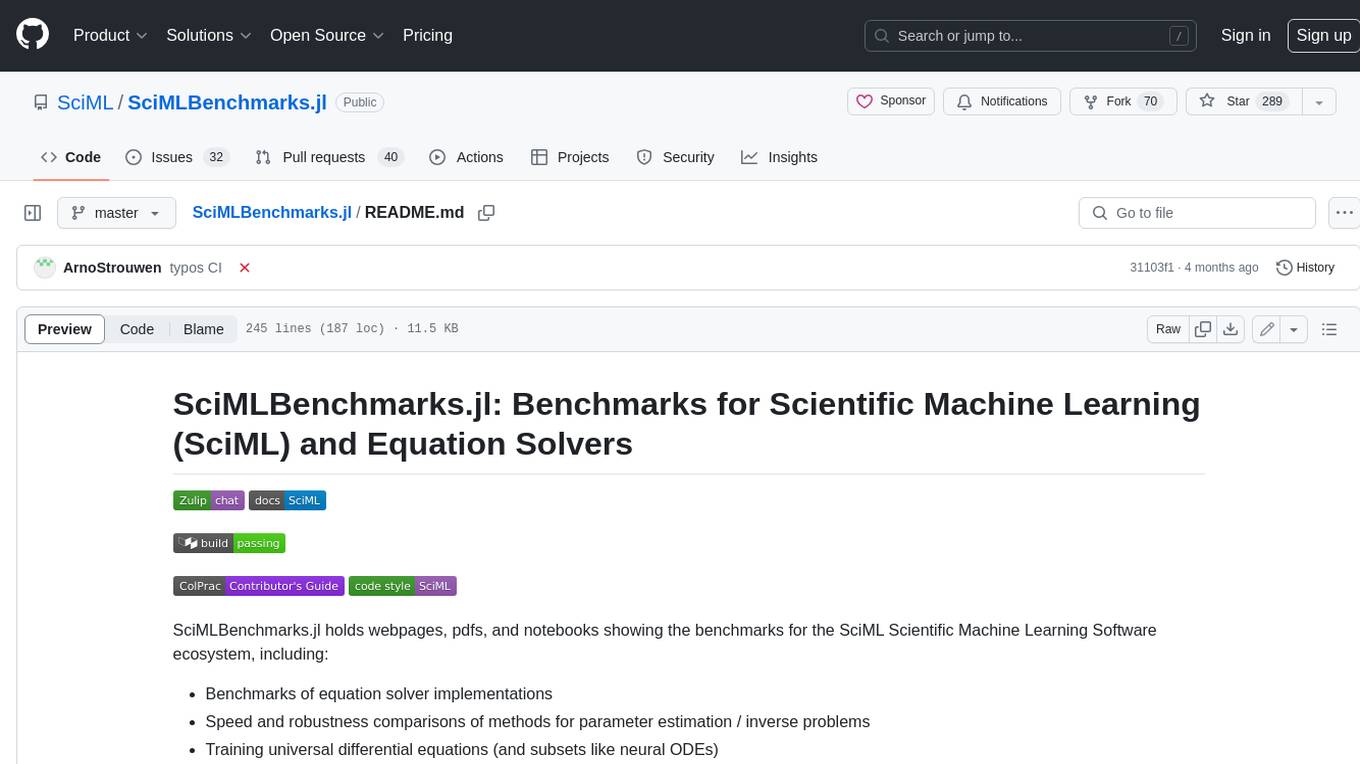Open the file History
The image size is (1360, 764).
point(1305,267)
